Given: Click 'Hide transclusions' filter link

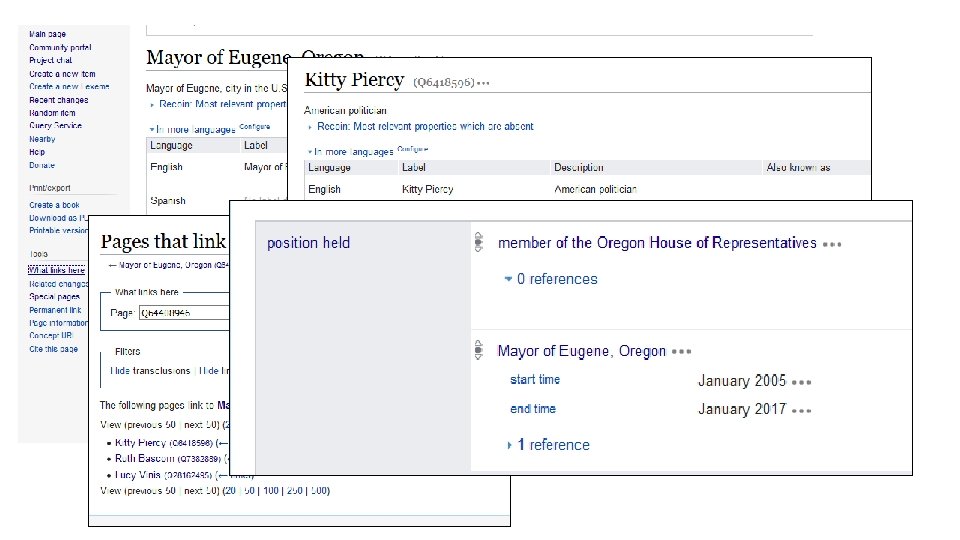Looking at the screenshot, I should tap(150, 370).
